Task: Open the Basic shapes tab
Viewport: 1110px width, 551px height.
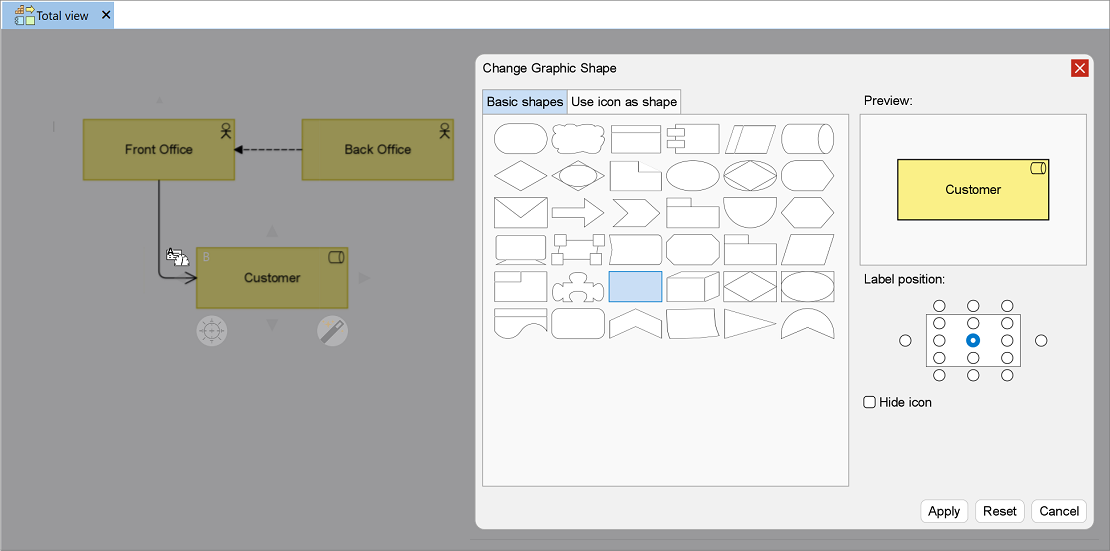Action: [x=525, y=102]
